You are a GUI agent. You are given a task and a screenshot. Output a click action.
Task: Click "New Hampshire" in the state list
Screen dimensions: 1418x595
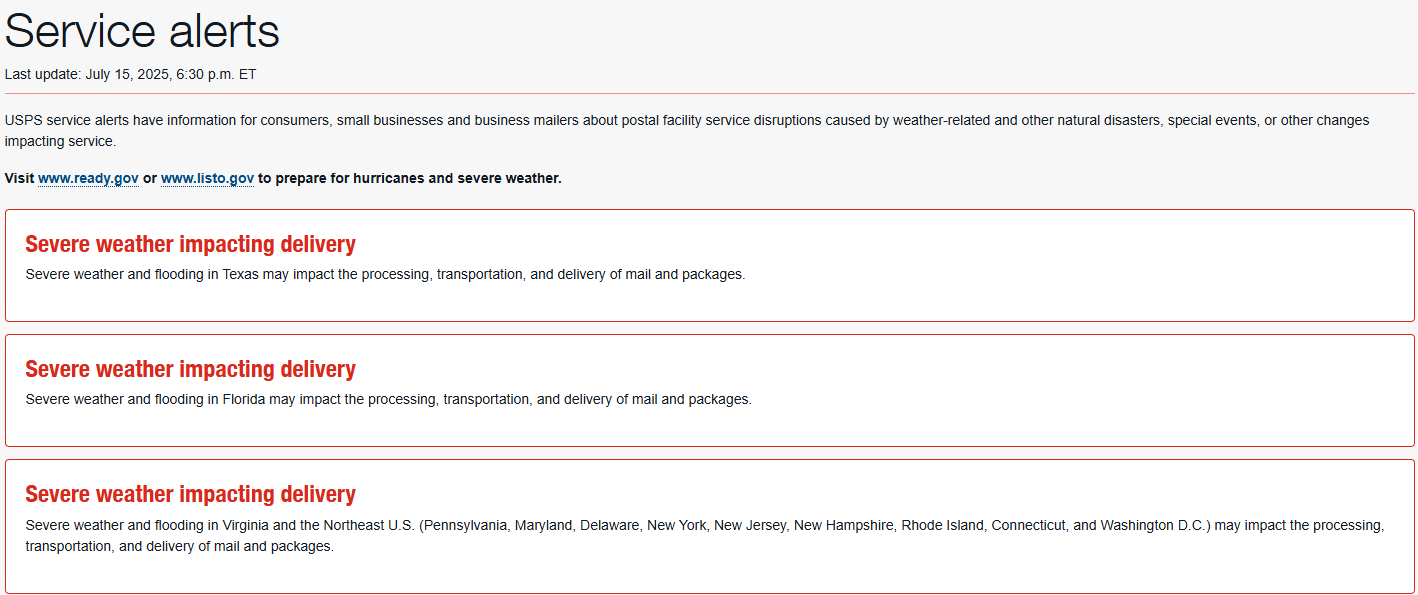pyautogui.click(x=844, y=525)
